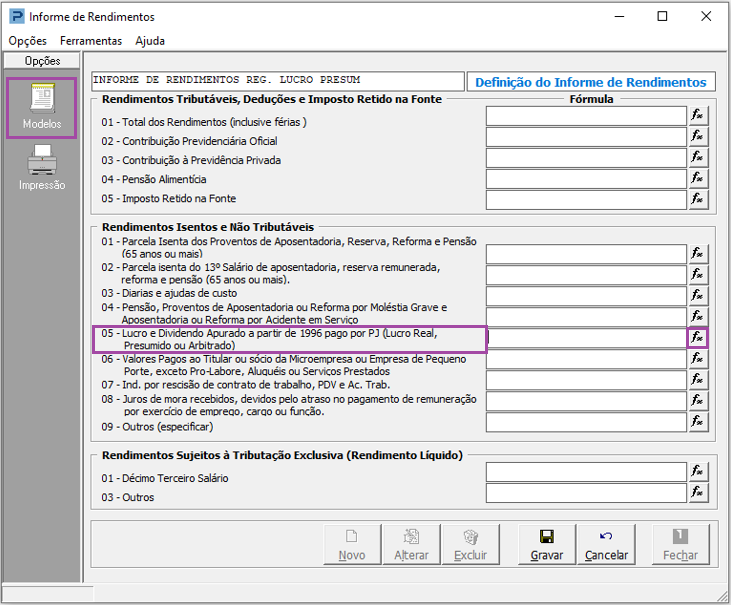Open the Opções menu
Screen dimensions: 731x605
tap(28, 41)
